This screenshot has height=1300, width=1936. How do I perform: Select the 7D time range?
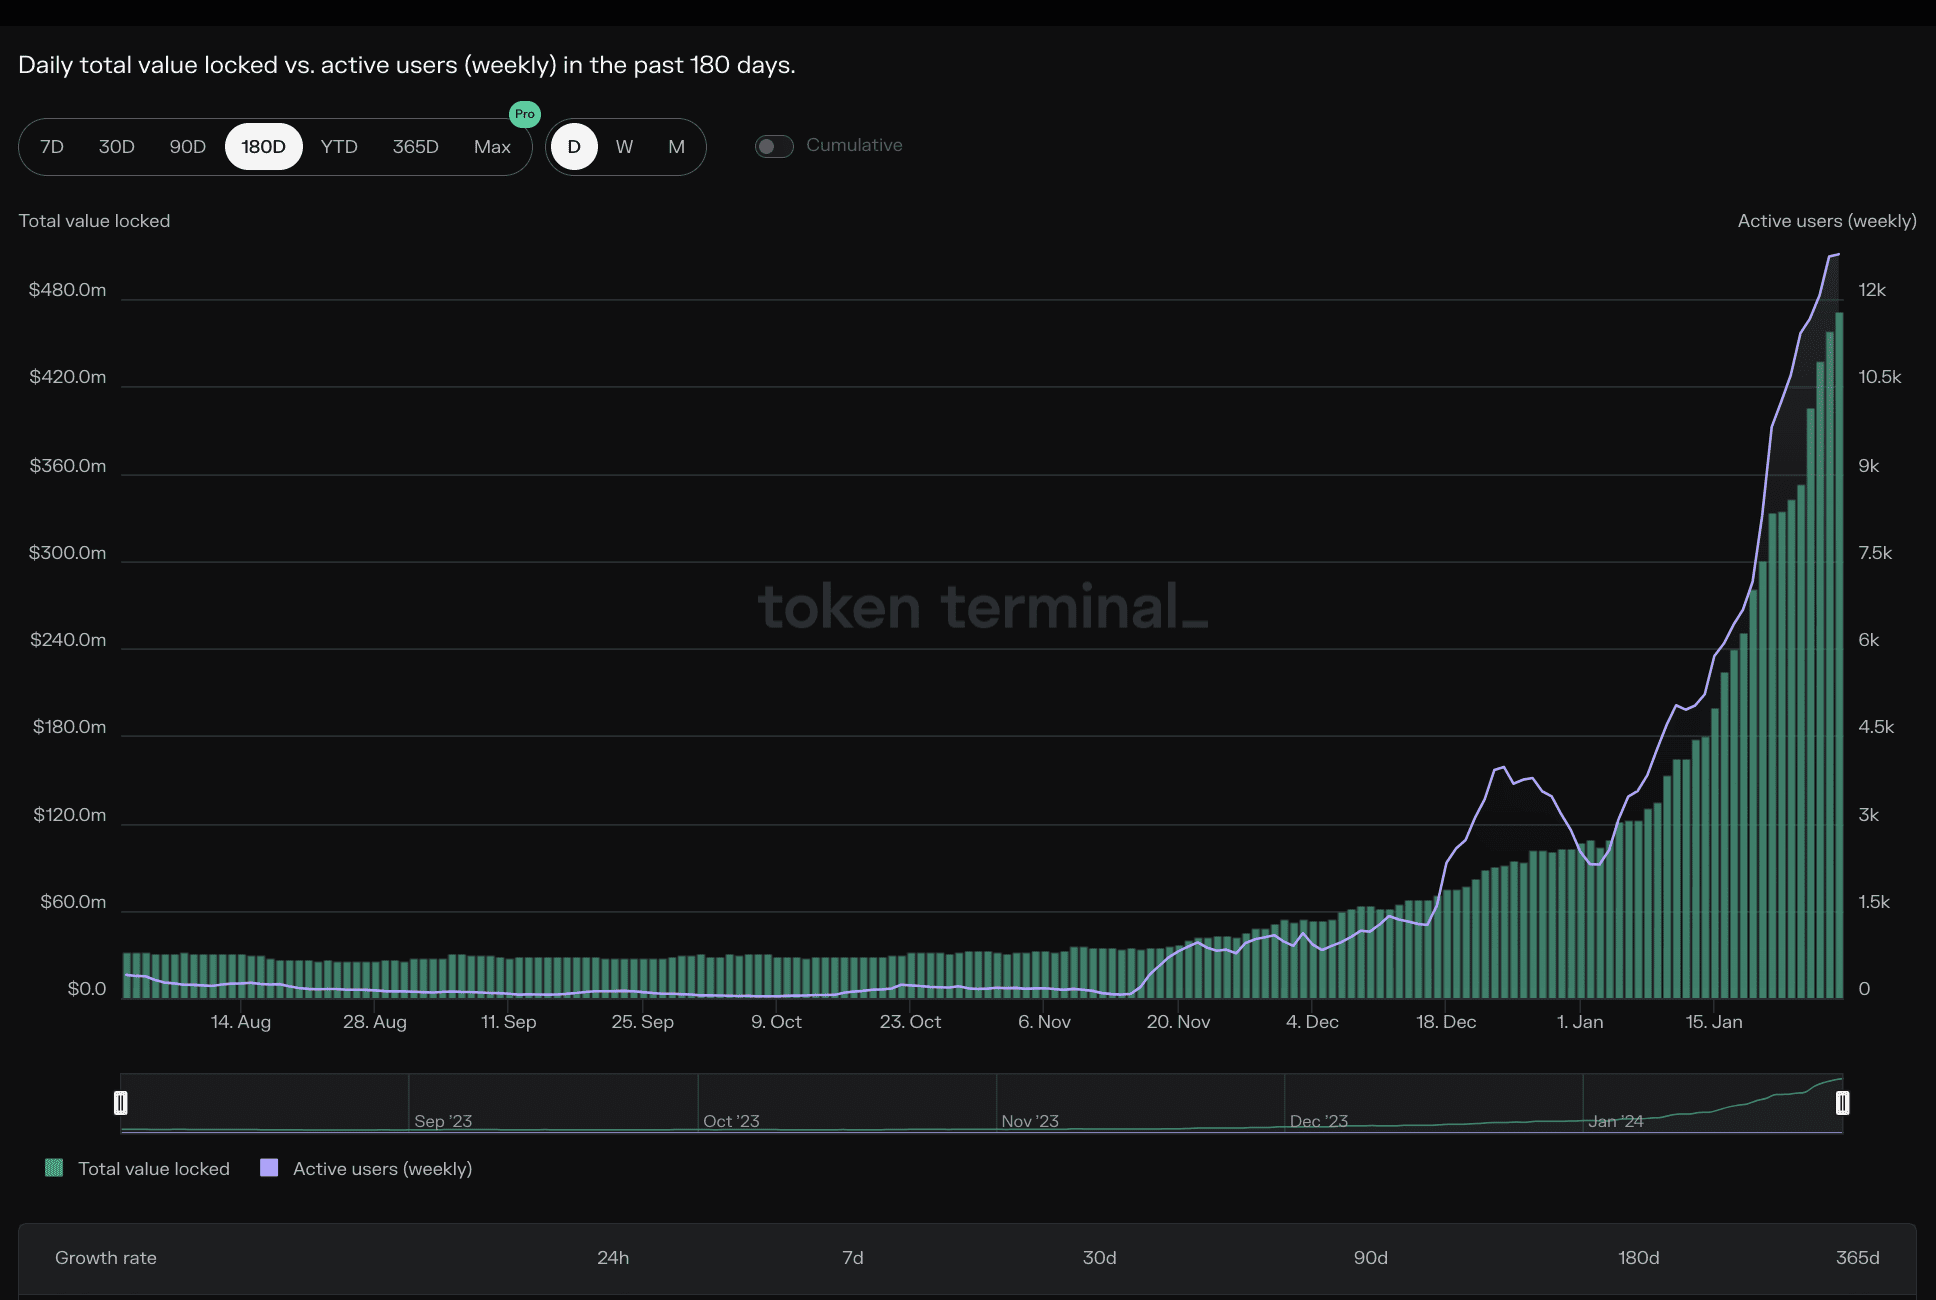(52, 147)
